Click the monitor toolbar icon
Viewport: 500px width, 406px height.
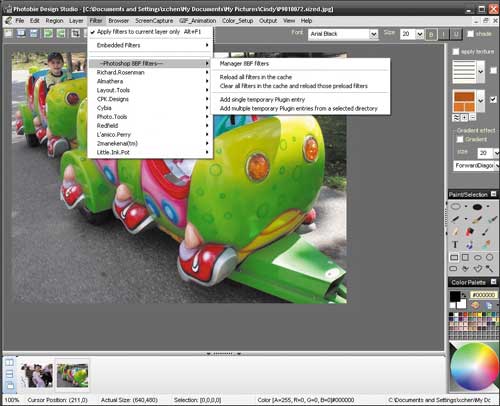(21, 33)
